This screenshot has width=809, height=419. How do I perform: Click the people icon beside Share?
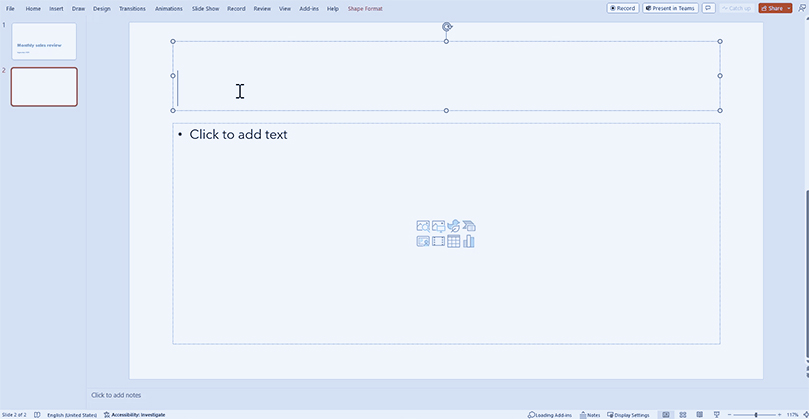pos(801,8)
